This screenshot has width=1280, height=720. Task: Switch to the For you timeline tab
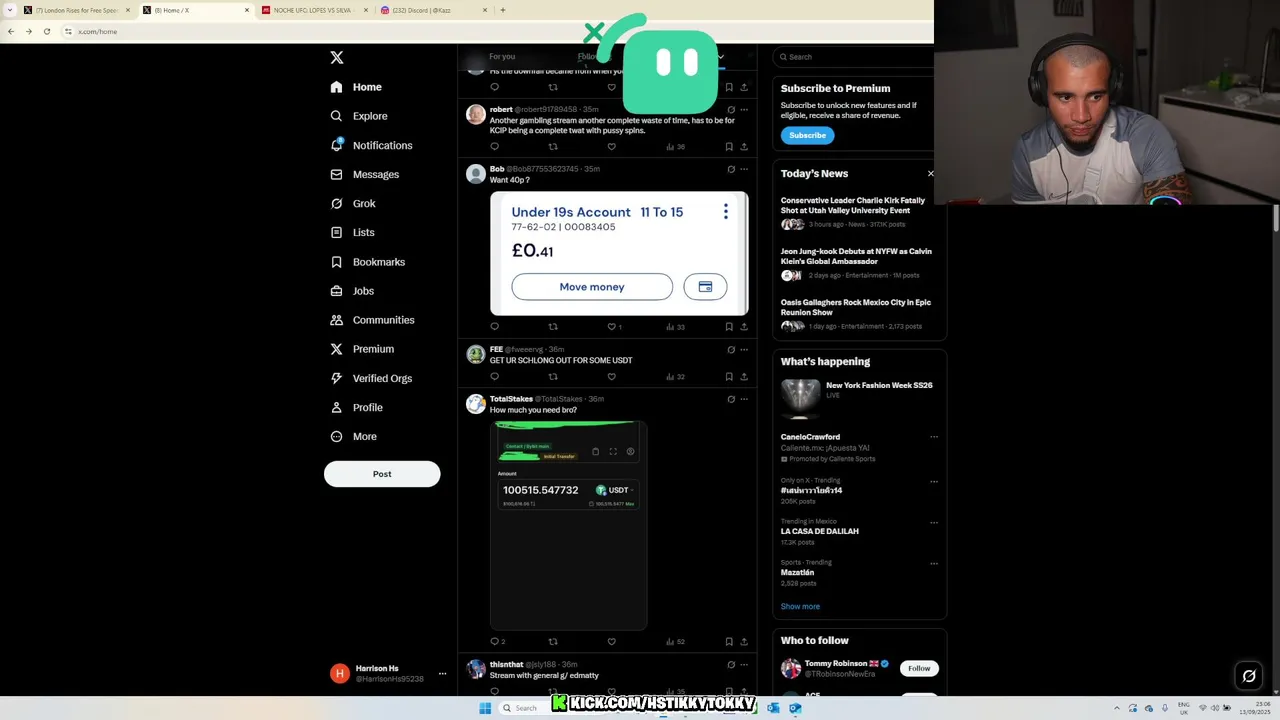(x=502, y=57)
